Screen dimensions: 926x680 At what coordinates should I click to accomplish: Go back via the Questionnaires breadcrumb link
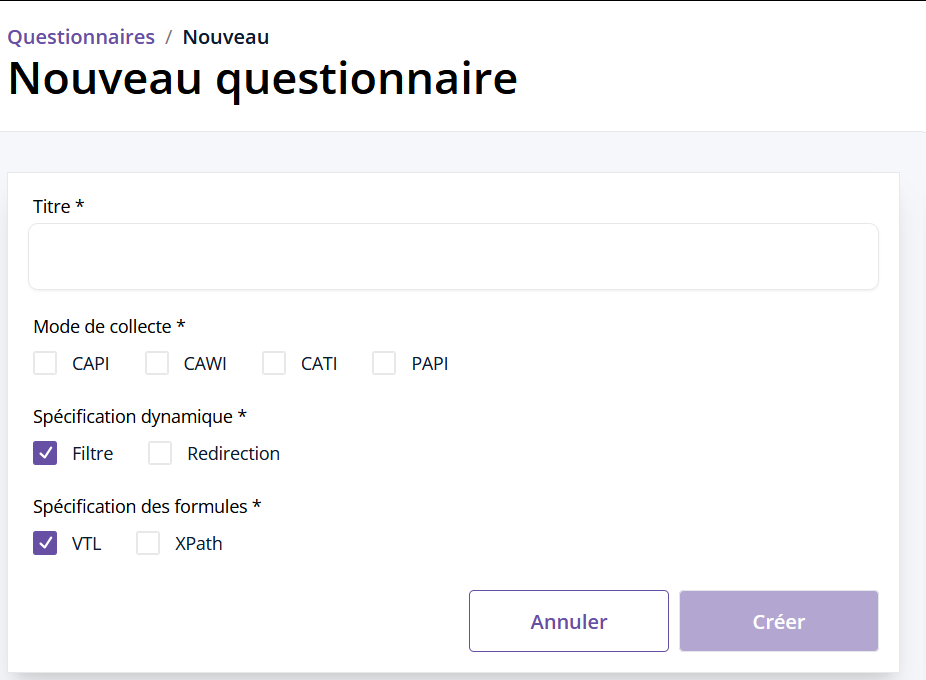click(81, 37)
